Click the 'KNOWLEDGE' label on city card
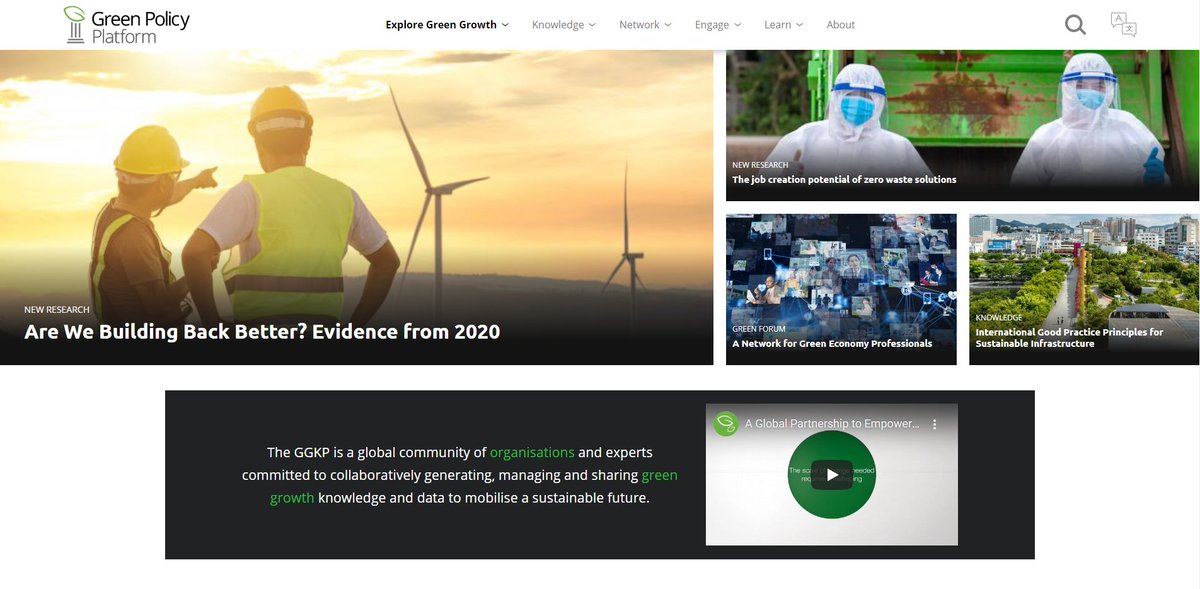This screenshot has width=1200, height=589. click(x=999, y=317)
